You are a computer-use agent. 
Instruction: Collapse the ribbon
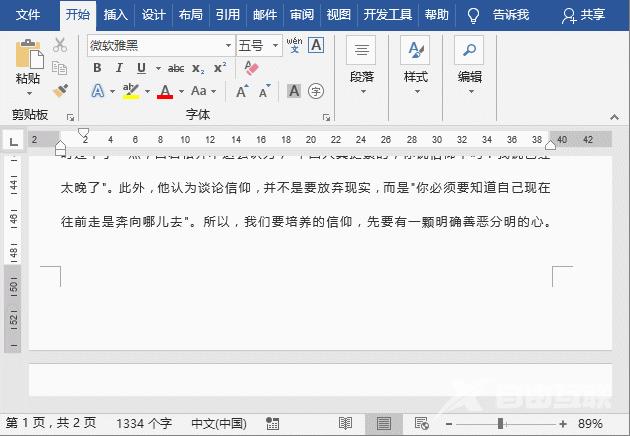[614, 117]
